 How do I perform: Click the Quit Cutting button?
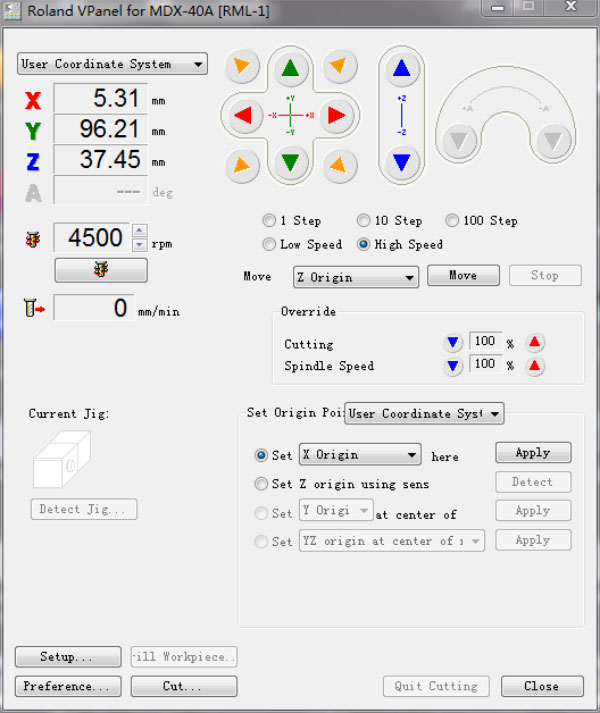(436, 686)
